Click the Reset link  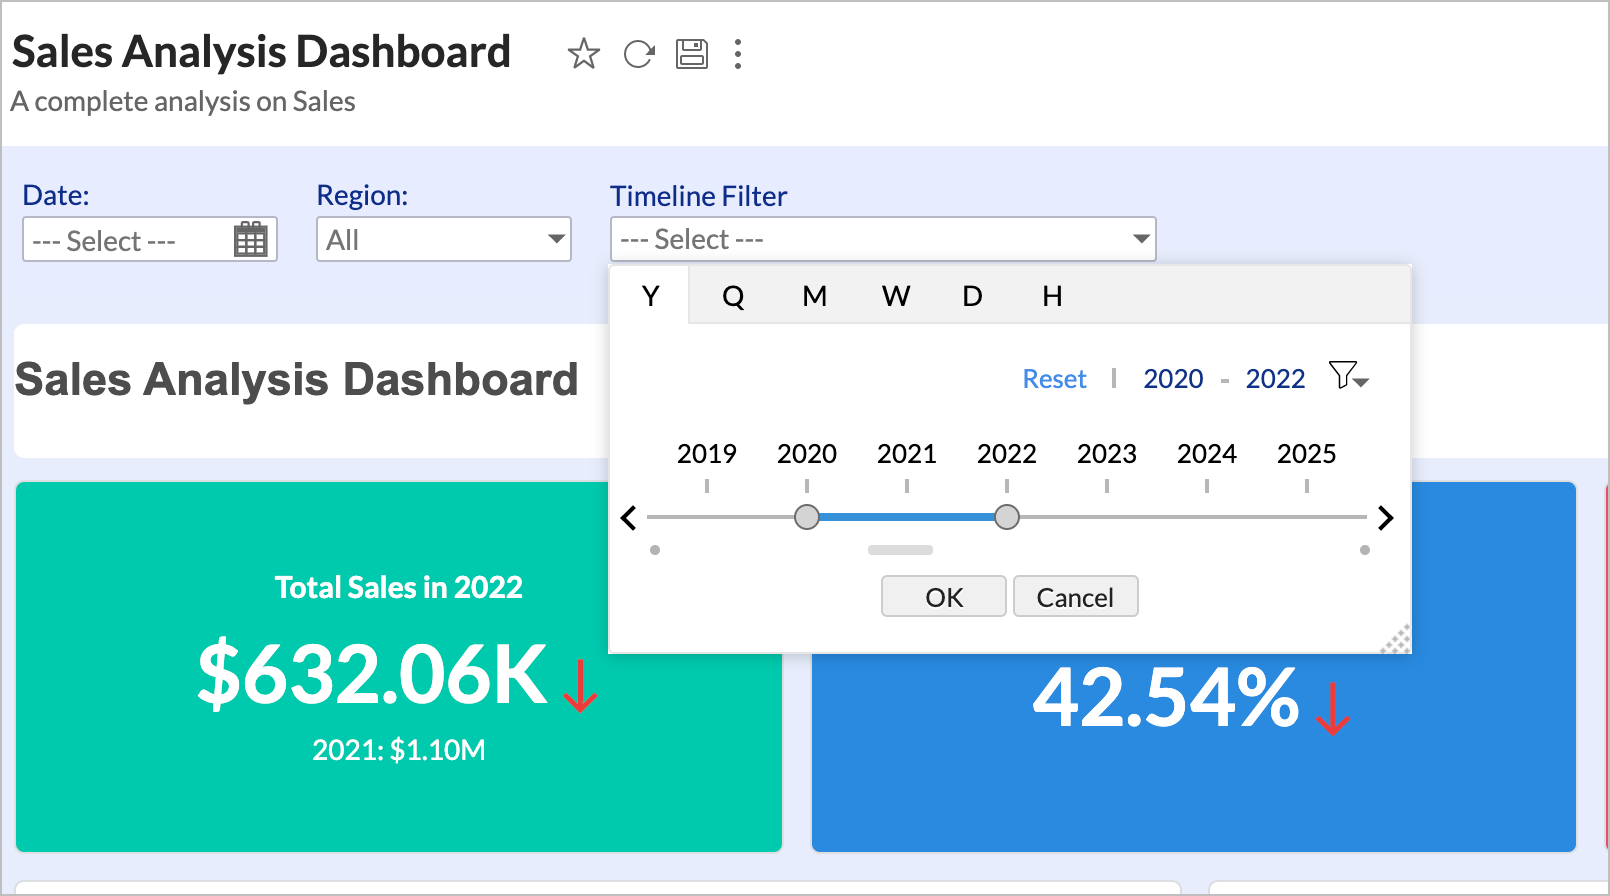(1054, 379)
